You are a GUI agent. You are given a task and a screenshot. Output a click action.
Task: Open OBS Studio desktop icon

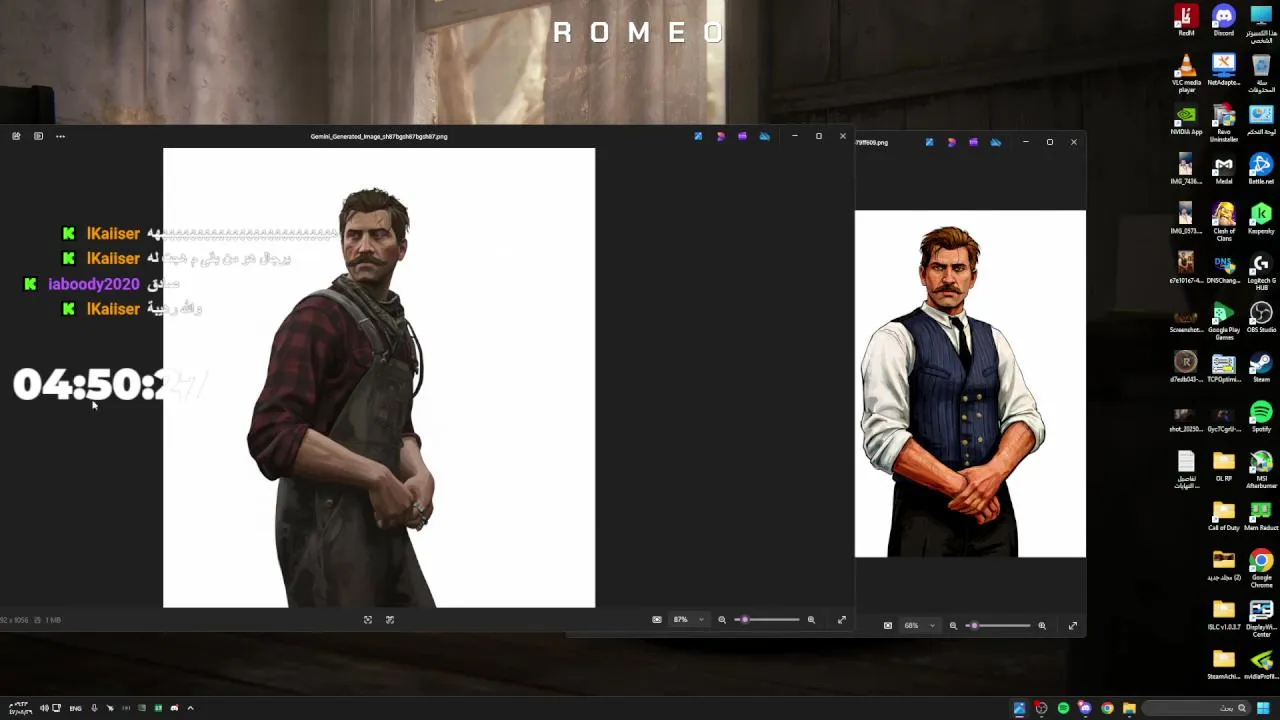pos(1261,316)
